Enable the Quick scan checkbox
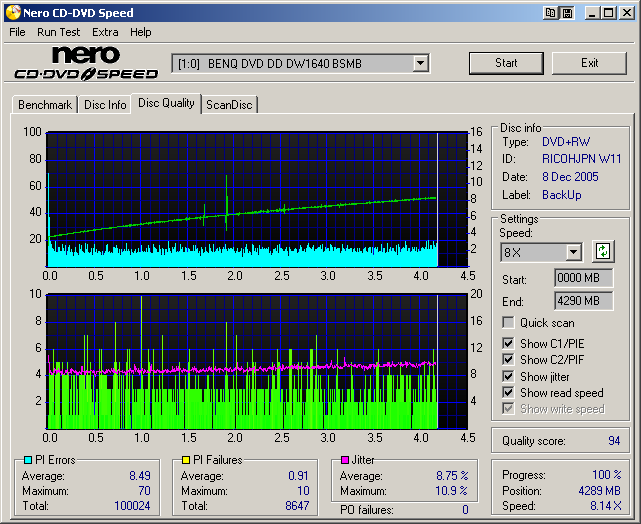641x524 pixels. coord(508,323)
